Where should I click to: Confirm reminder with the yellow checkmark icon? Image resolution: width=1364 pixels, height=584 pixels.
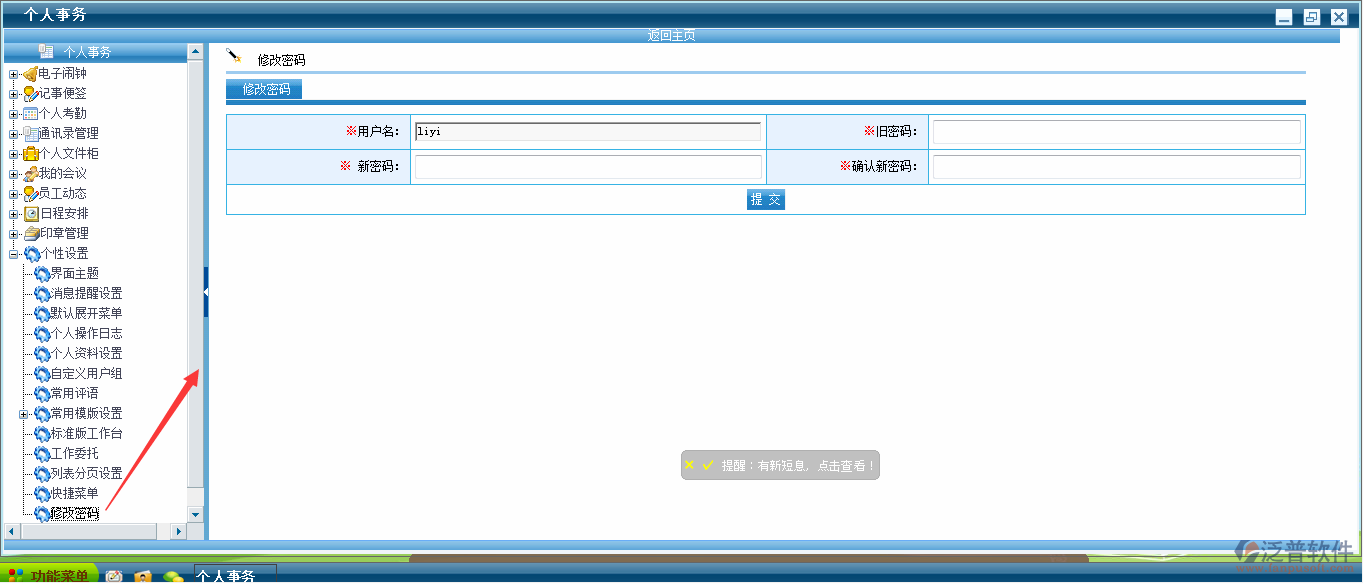(x=708, y=465)
